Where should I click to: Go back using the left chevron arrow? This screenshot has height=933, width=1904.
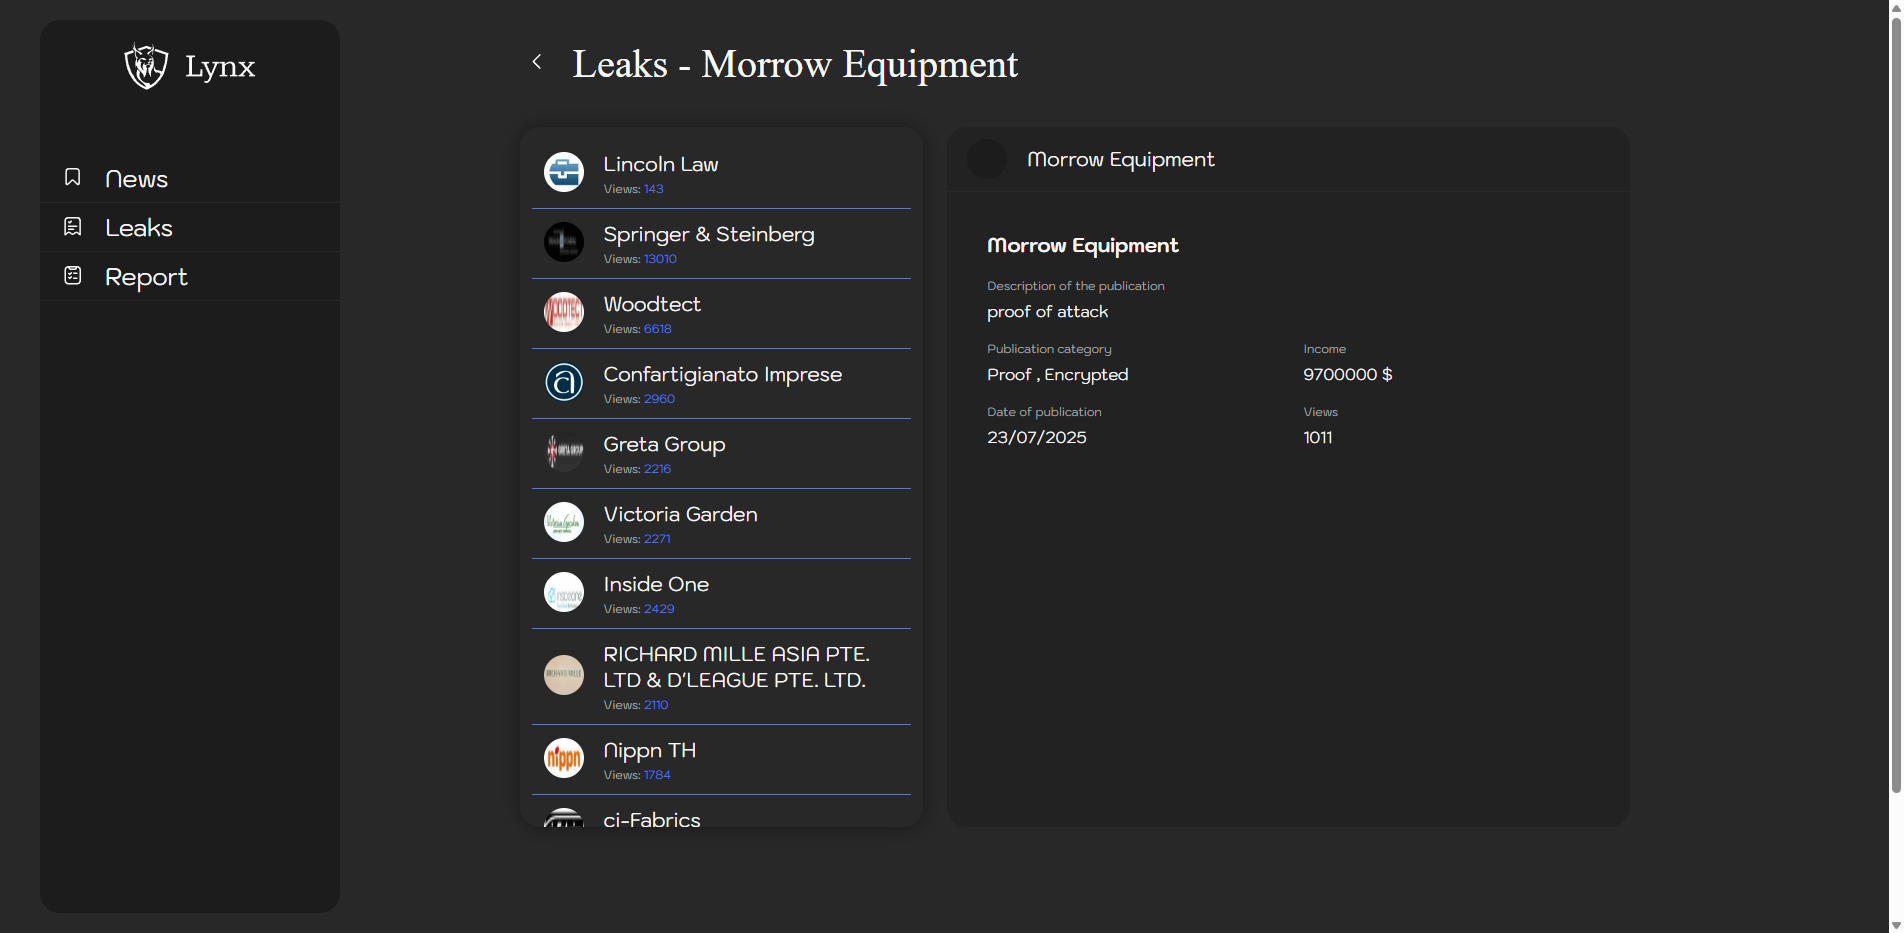tap(537, 62)
